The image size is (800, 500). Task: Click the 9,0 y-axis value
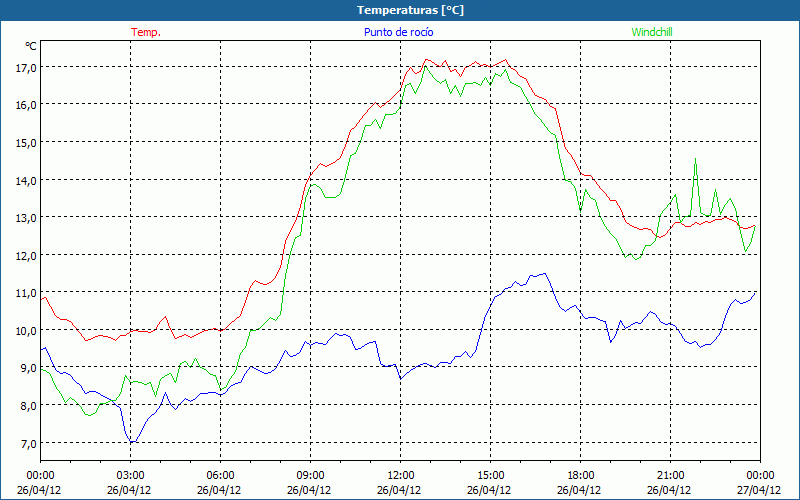[28, 368]
